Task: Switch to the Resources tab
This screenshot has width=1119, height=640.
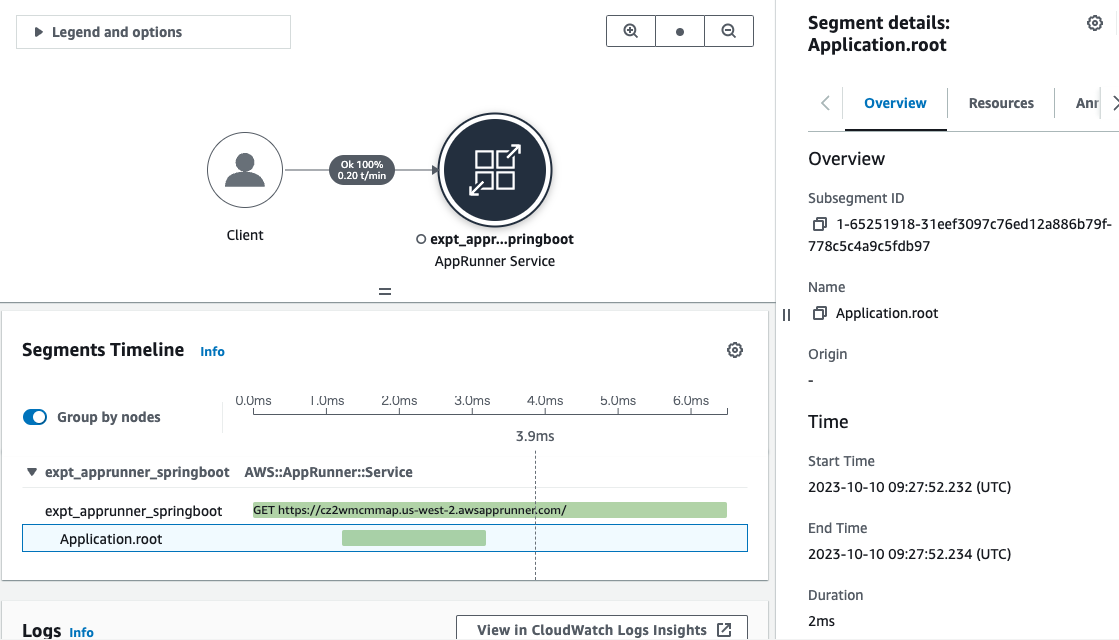Action: click(x=1001, y=103)
